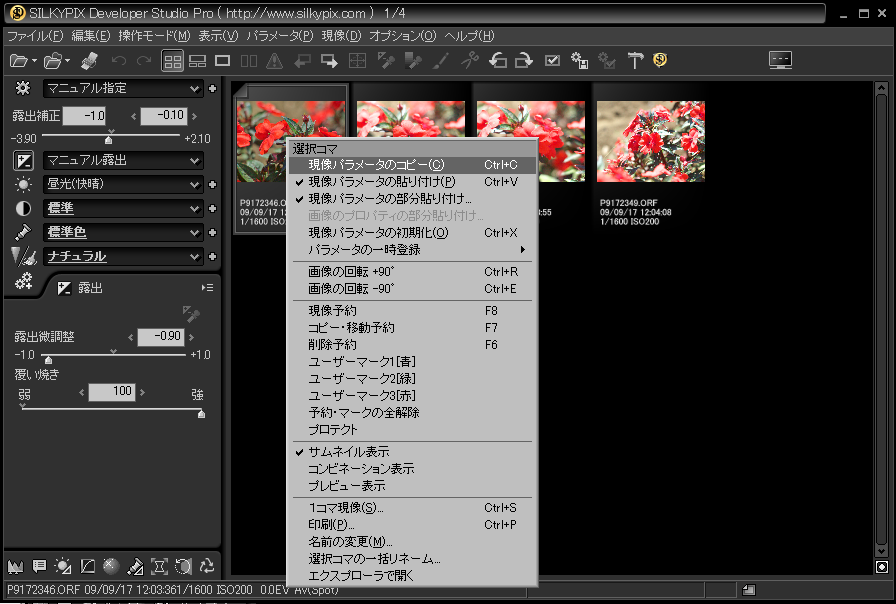Click the rotate image left toolbar icon
The height and width of the screenshot is (604, 896).
tap(498, 61)
